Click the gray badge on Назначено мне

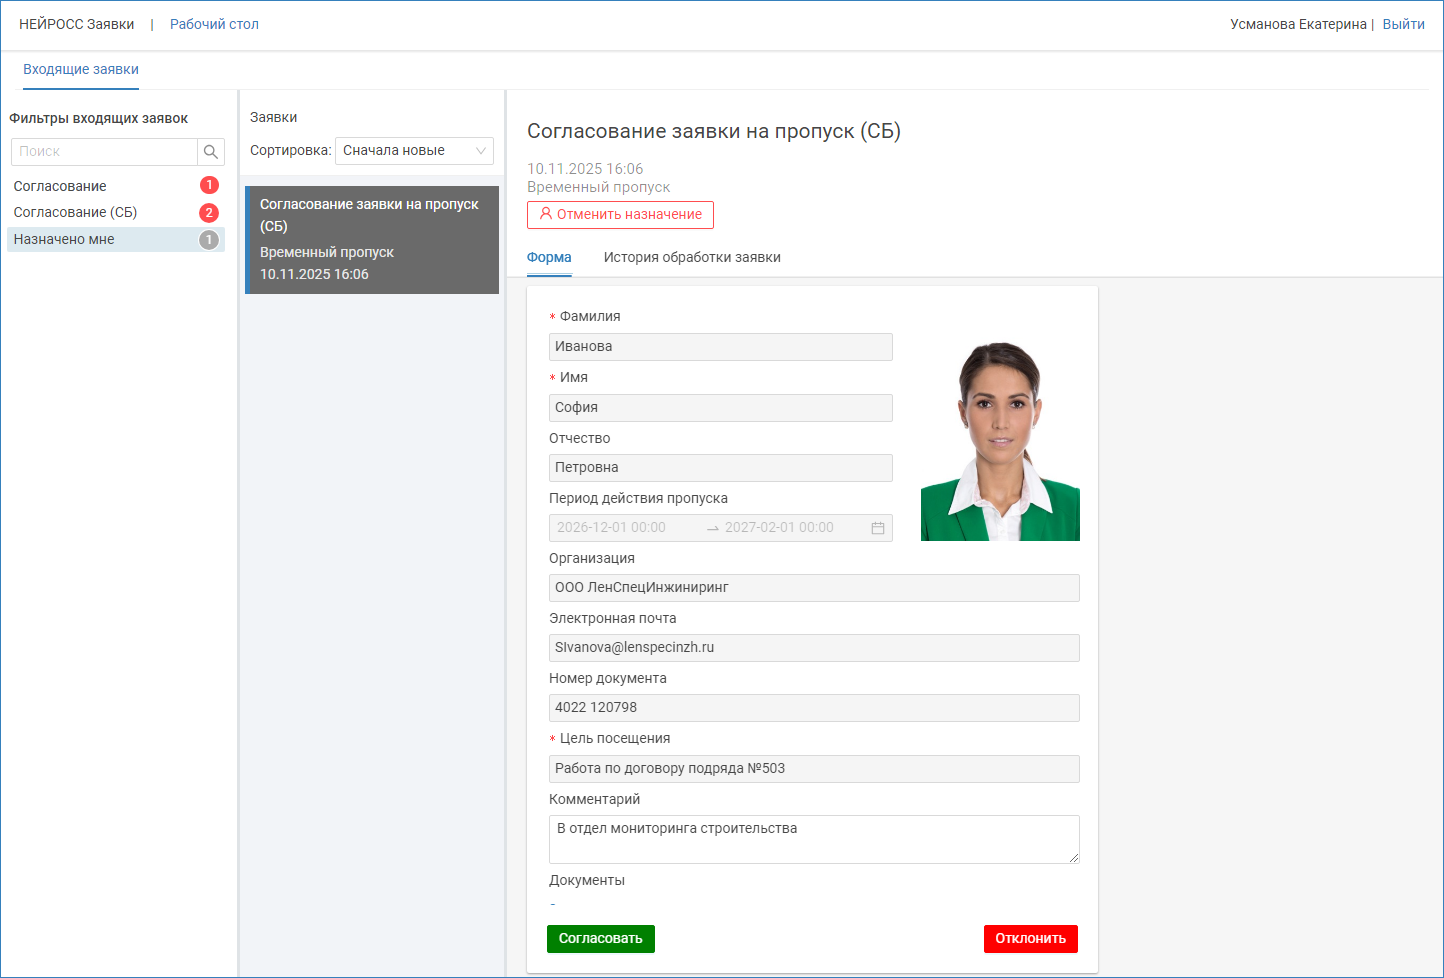[209, 240]
